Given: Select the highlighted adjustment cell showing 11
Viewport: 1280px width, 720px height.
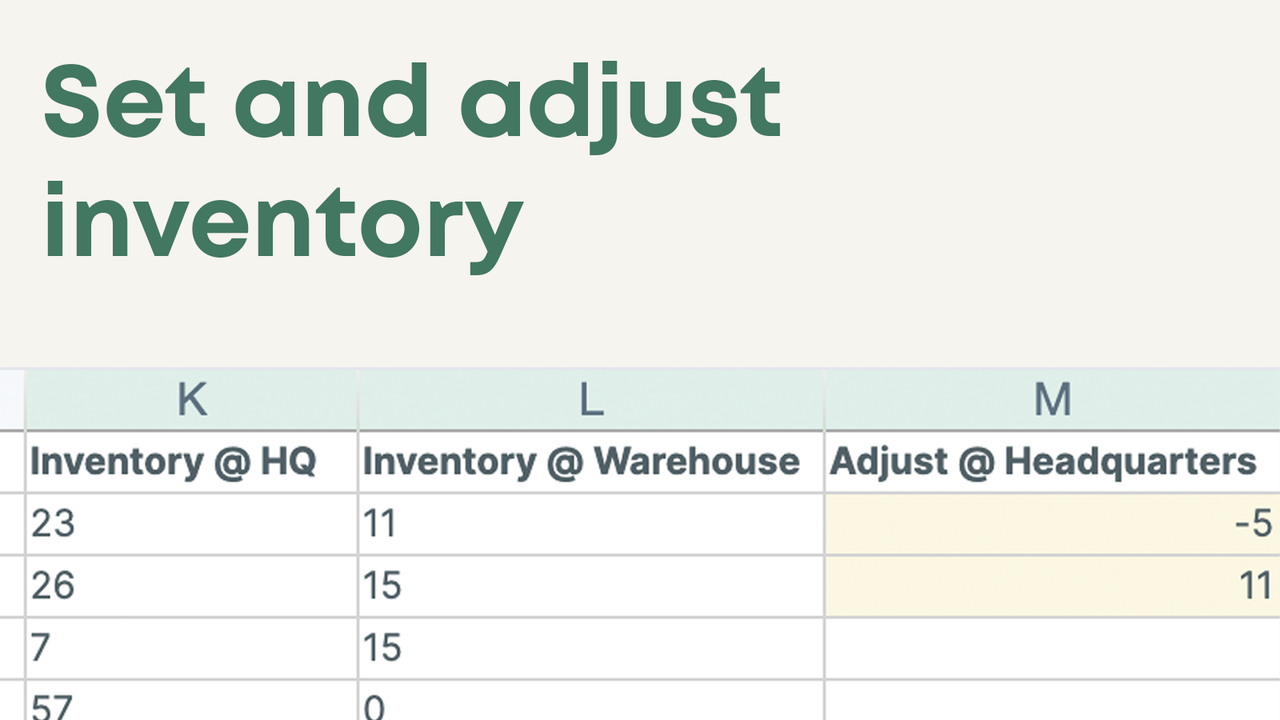Looking at the screenshot, I should pyautogui.click(x=1050, y=585).
